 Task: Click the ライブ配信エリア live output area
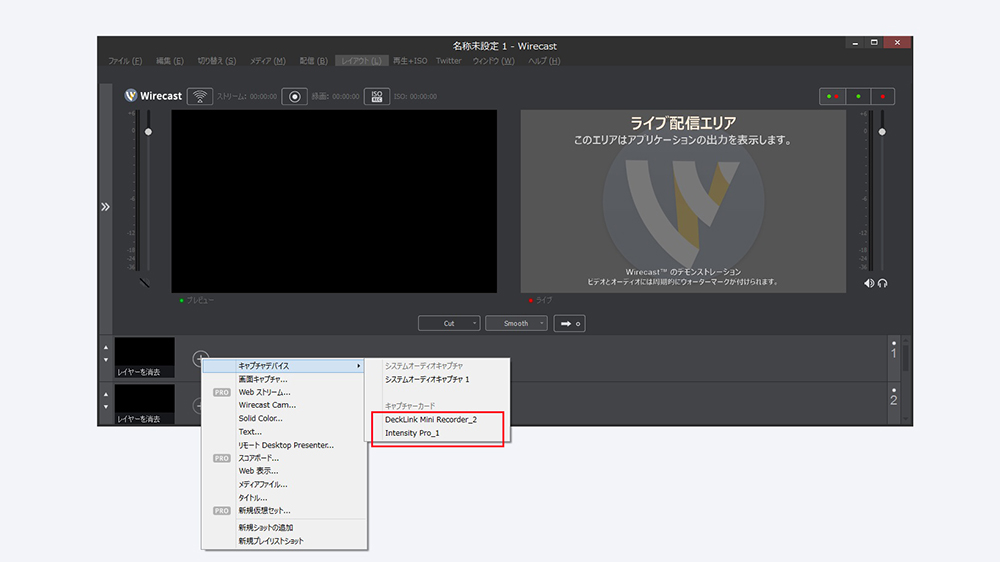coord(683,202)
